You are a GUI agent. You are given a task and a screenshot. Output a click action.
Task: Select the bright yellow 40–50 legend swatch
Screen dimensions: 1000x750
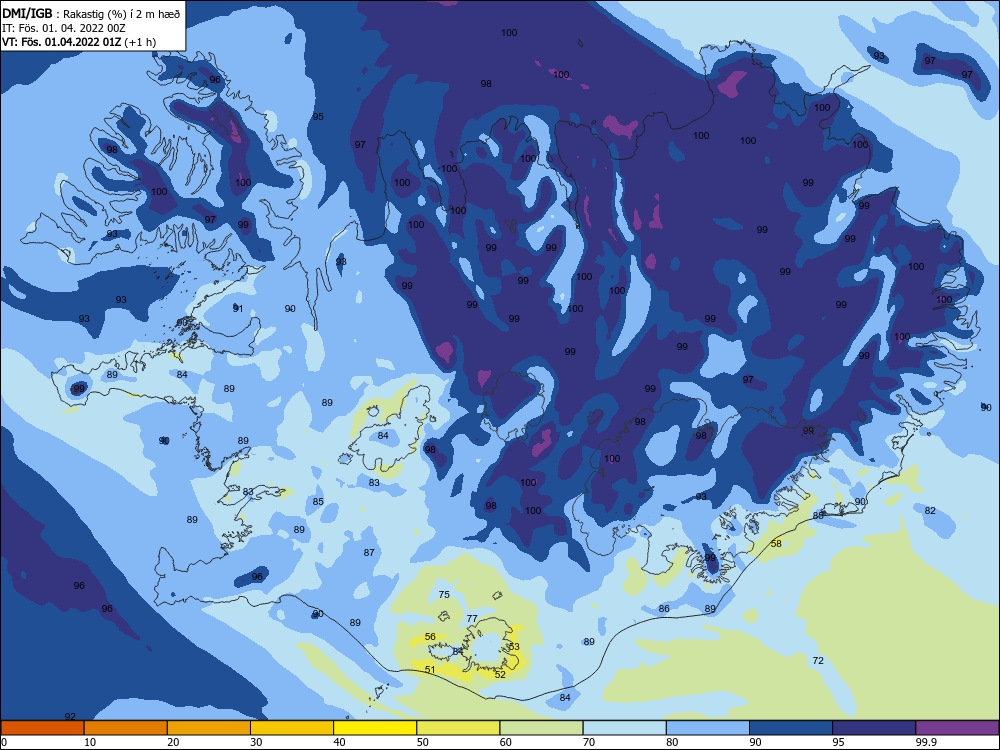(375, 728)
